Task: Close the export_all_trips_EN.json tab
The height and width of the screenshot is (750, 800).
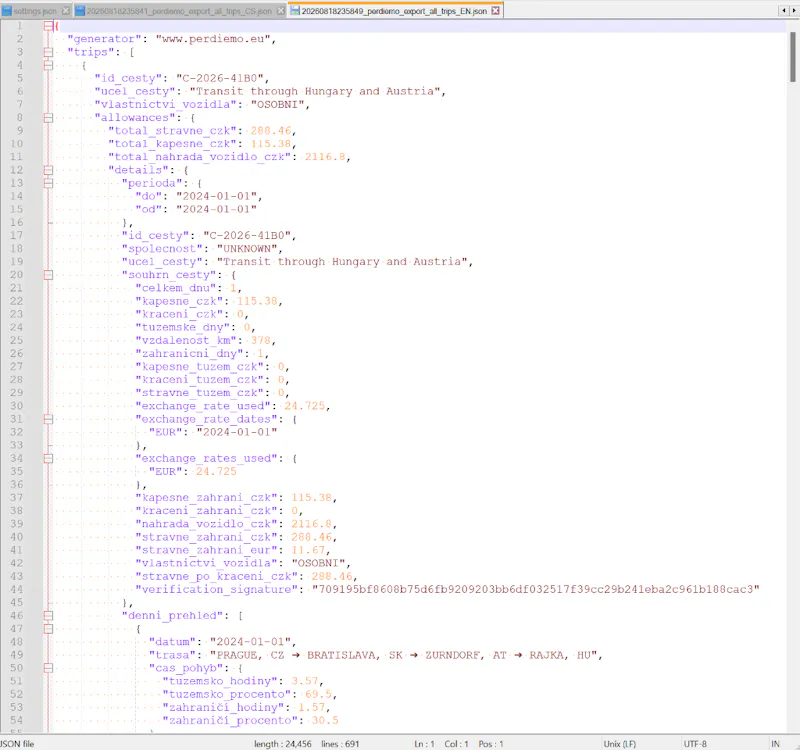Action: [x=495, y=11]
